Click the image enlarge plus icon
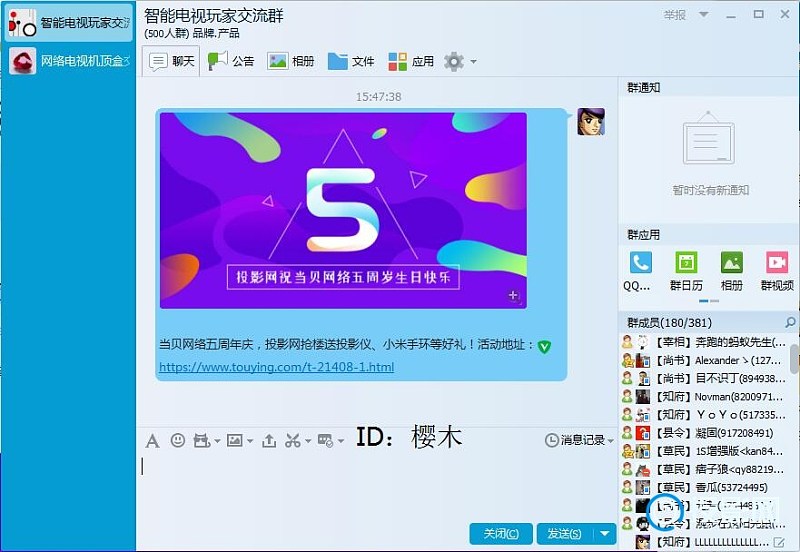This screenshot has width=800, height=552. click(x=513, y=295)
